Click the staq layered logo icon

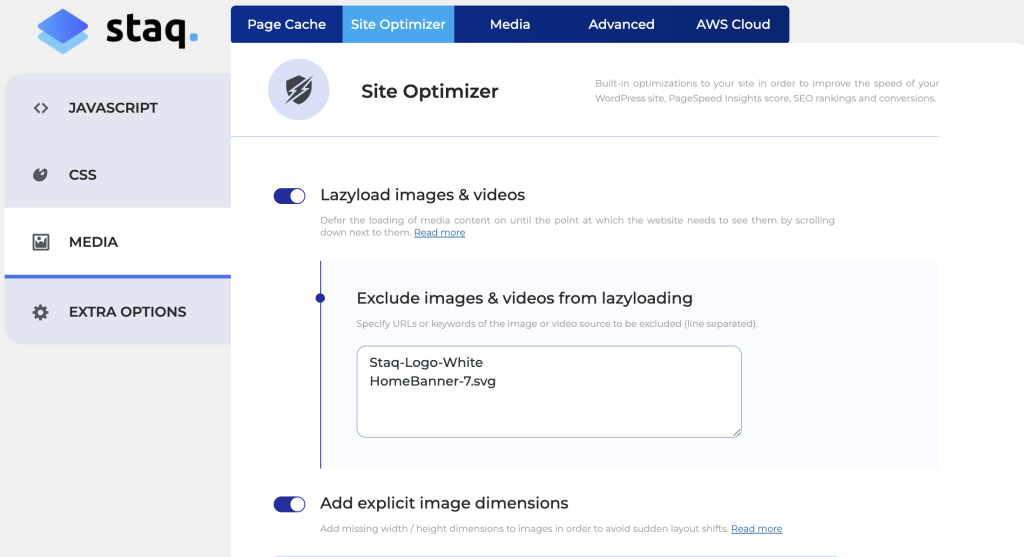click(x=63, y=31)
